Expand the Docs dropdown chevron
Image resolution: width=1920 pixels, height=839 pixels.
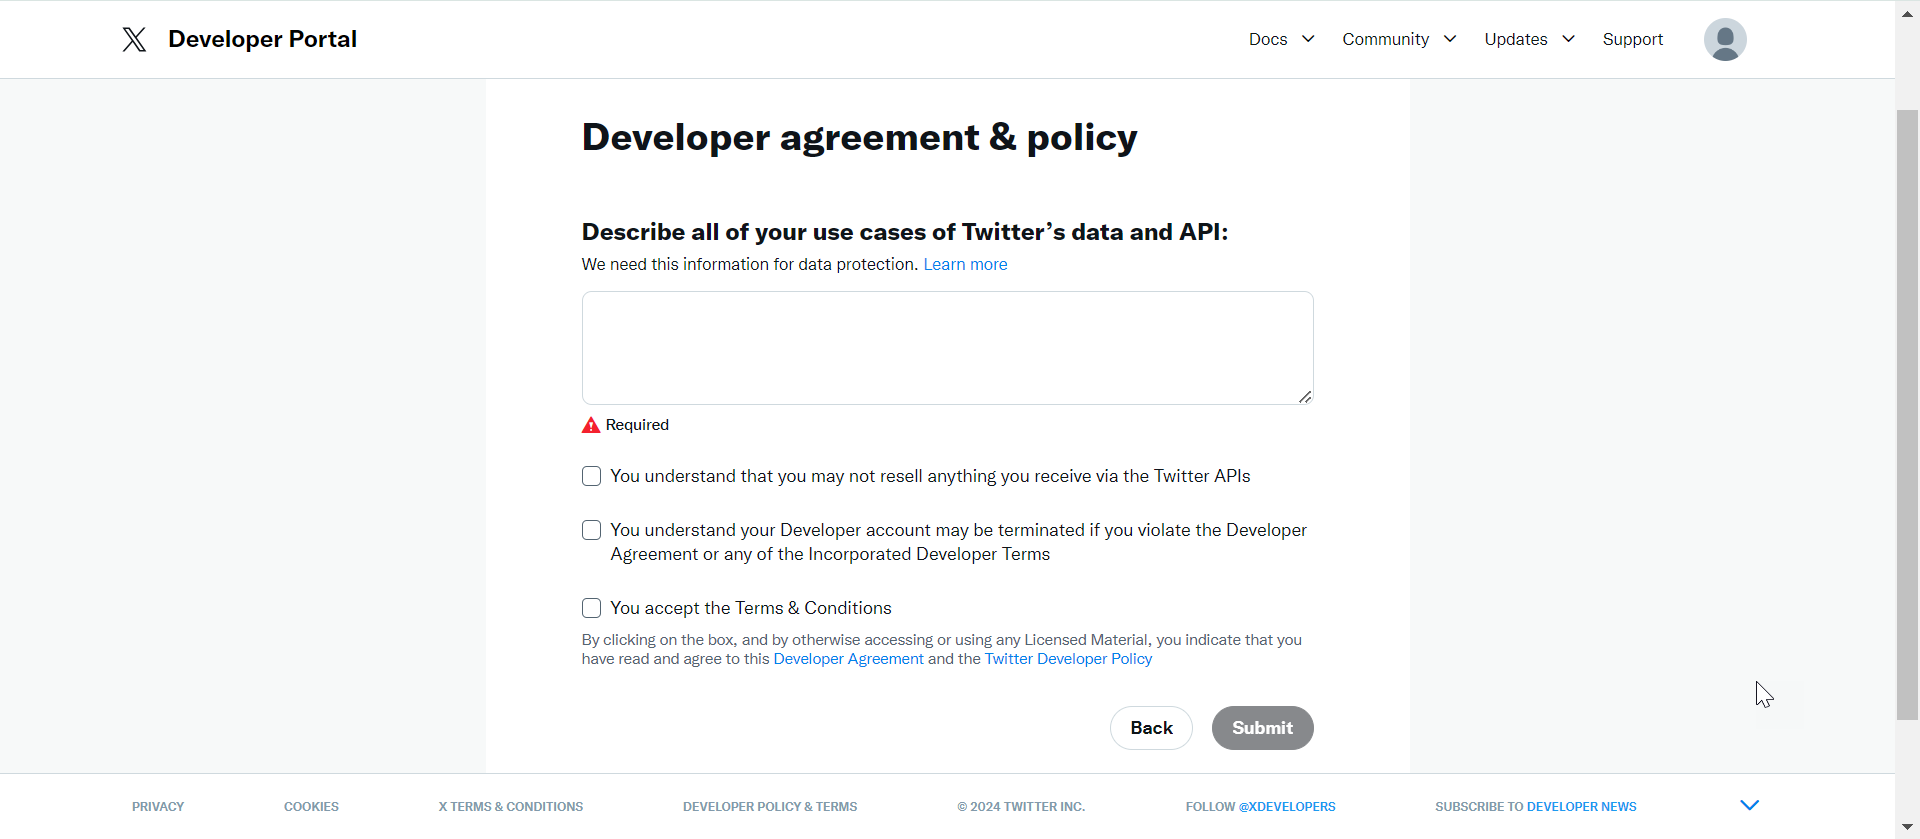(x=1308, y=39)
